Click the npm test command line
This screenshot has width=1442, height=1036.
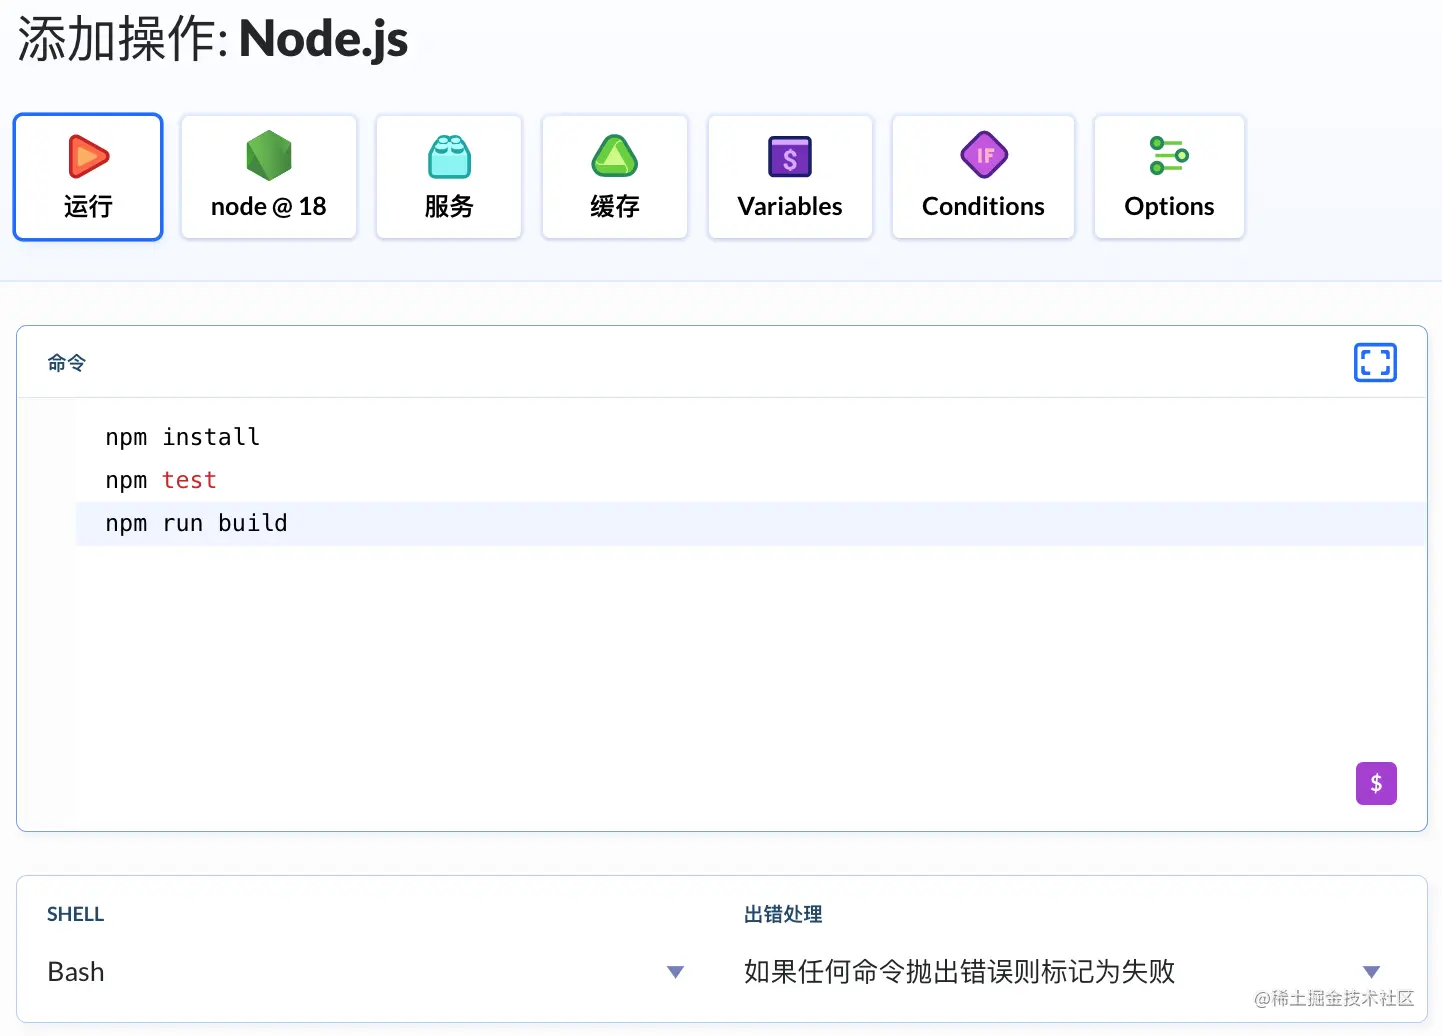click(x=160, y=480)
